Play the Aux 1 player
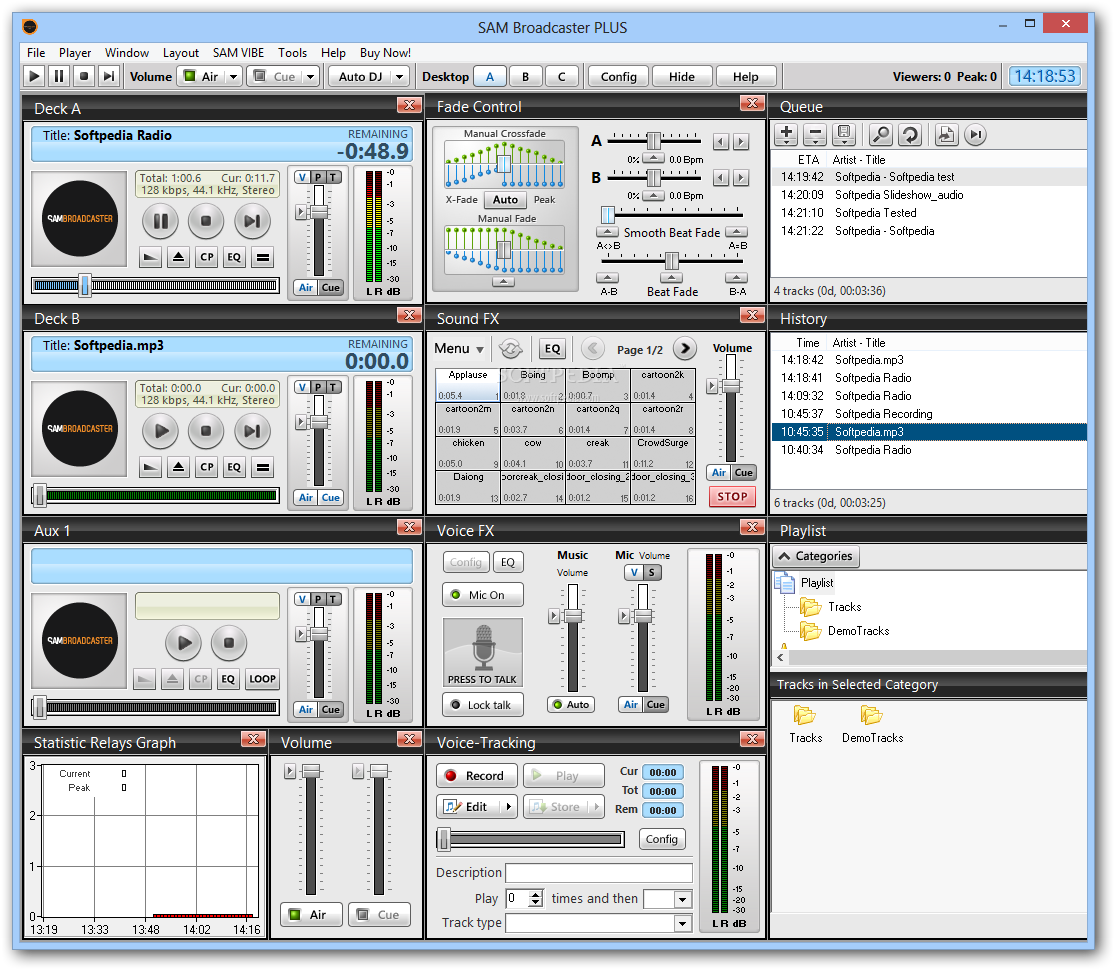The width and height of the screenshot is (1115, 970). [183, 643]
